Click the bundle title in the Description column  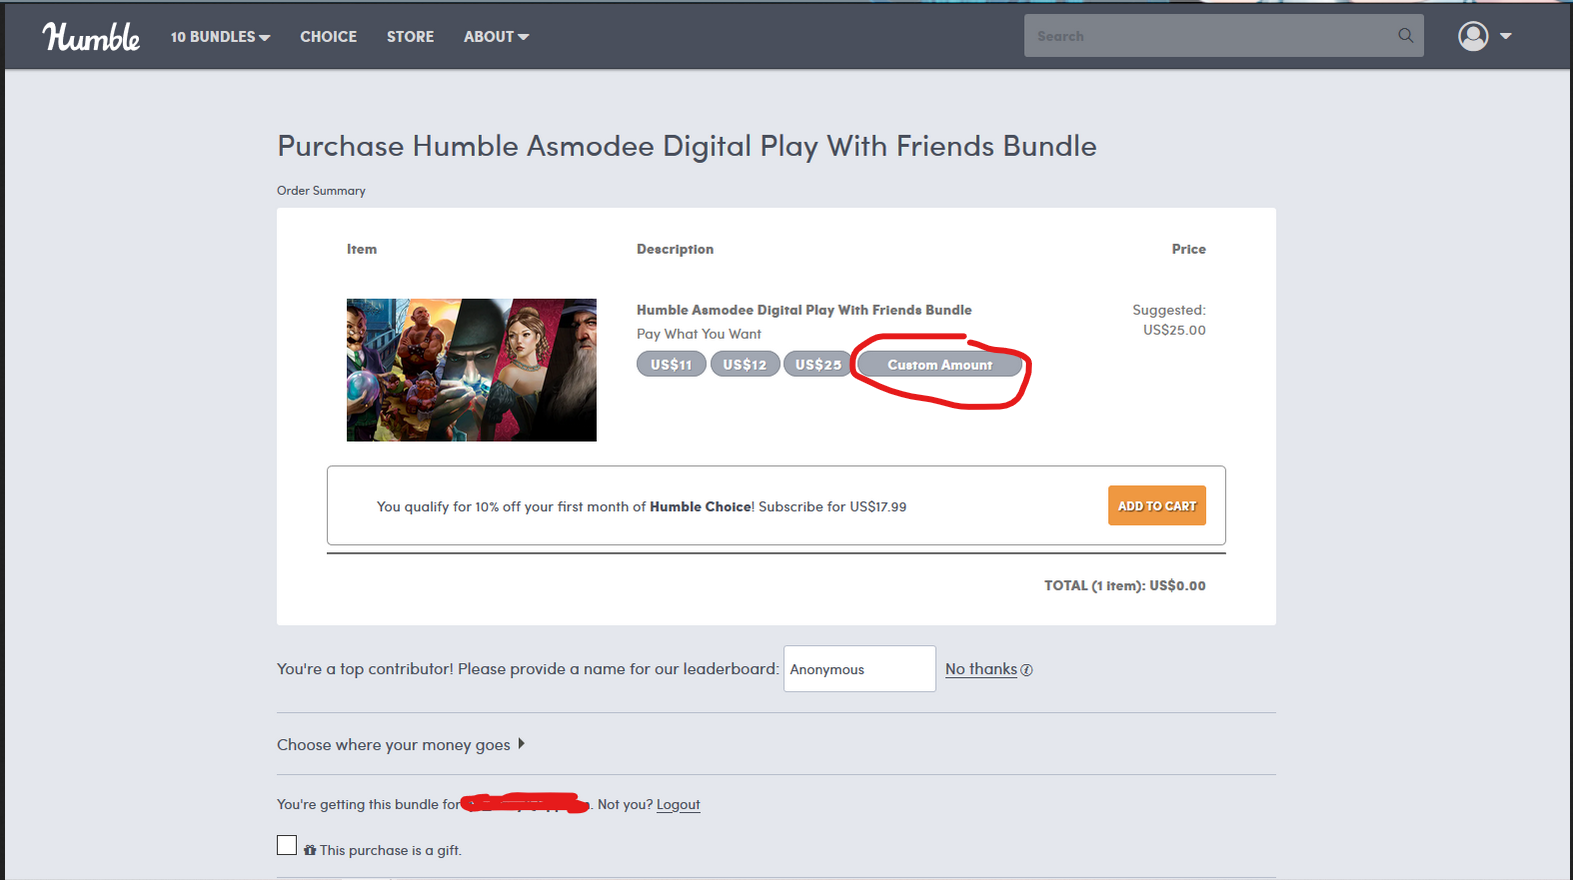[x=804, y=310]
